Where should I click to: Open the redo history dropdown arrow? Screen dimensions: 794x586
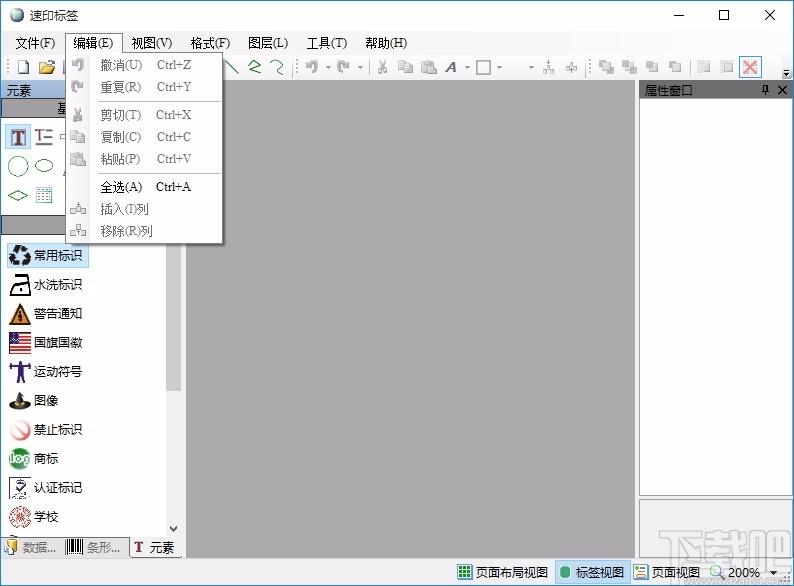[360, 67]
